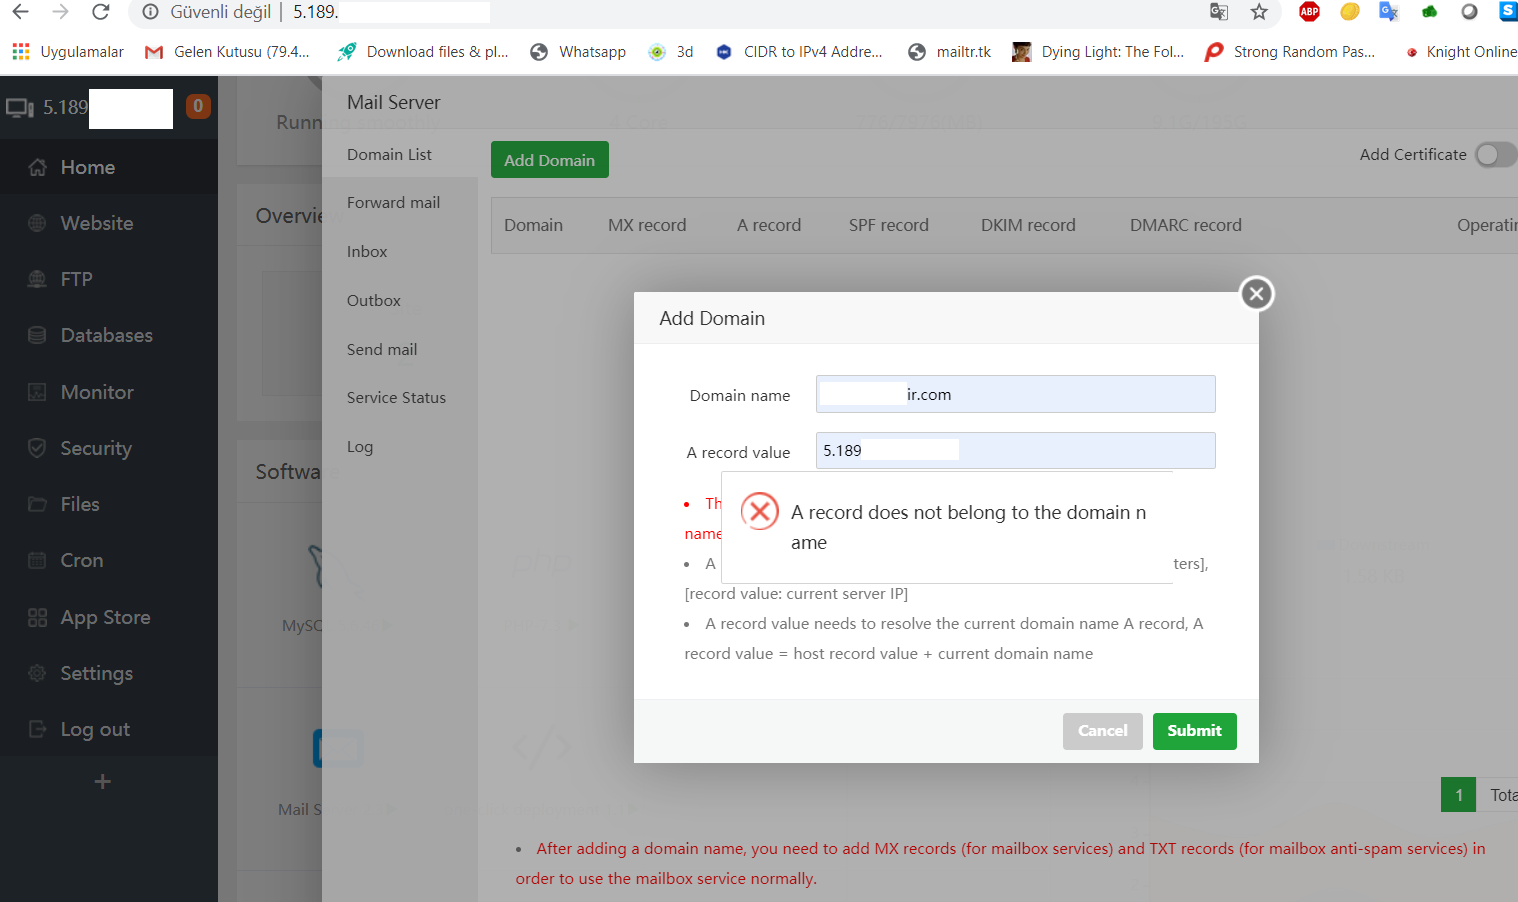The image size is (1518, 902).
Task: Log out from the sidebar
Action: [109, 730]
